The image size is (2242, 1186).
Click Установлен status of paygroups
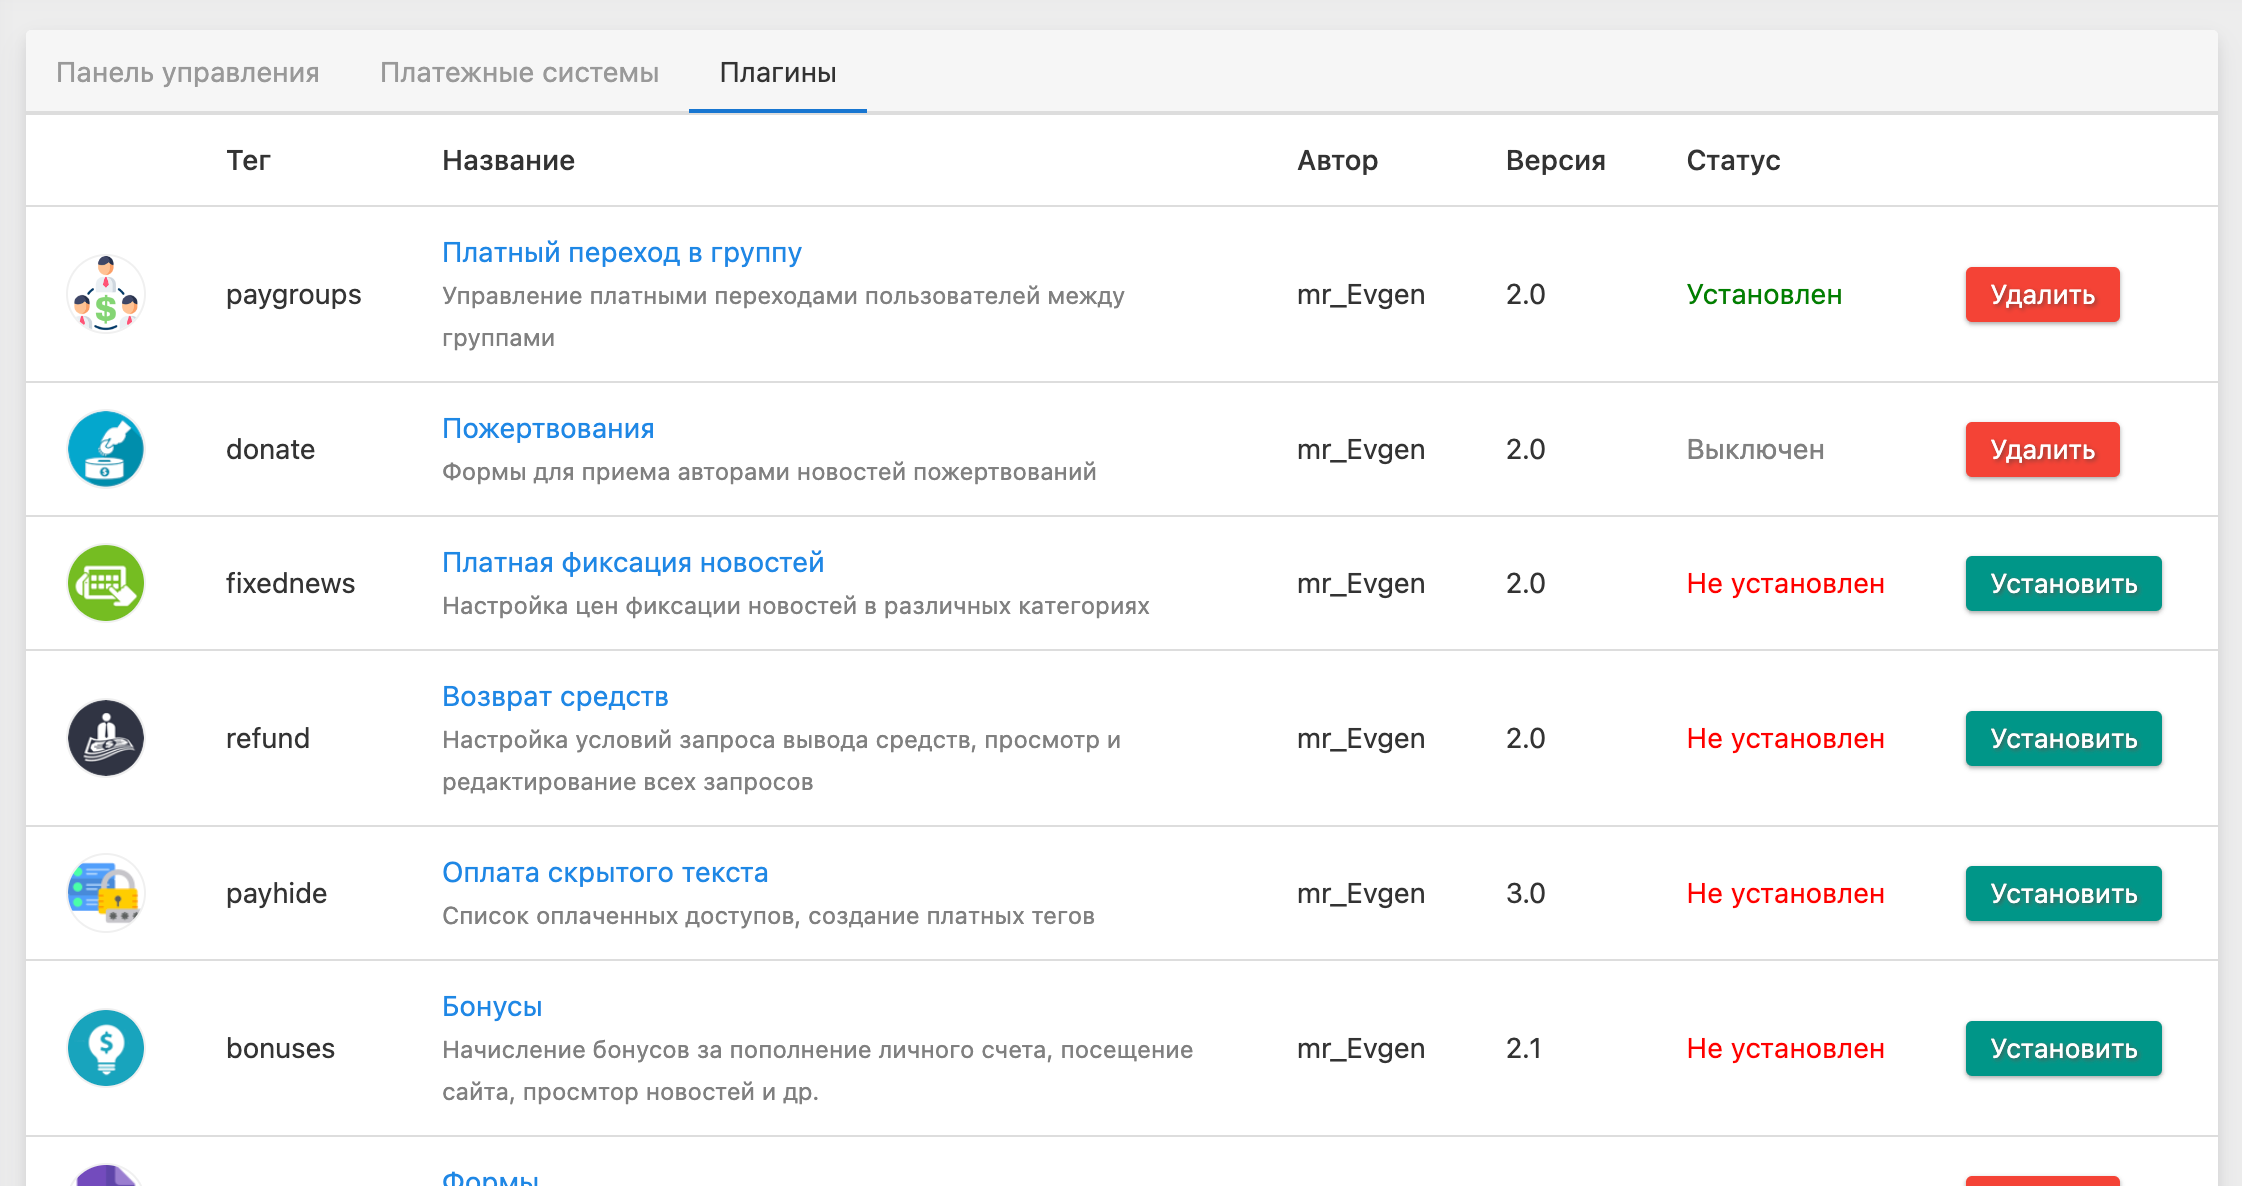[x=1764, y=294]
